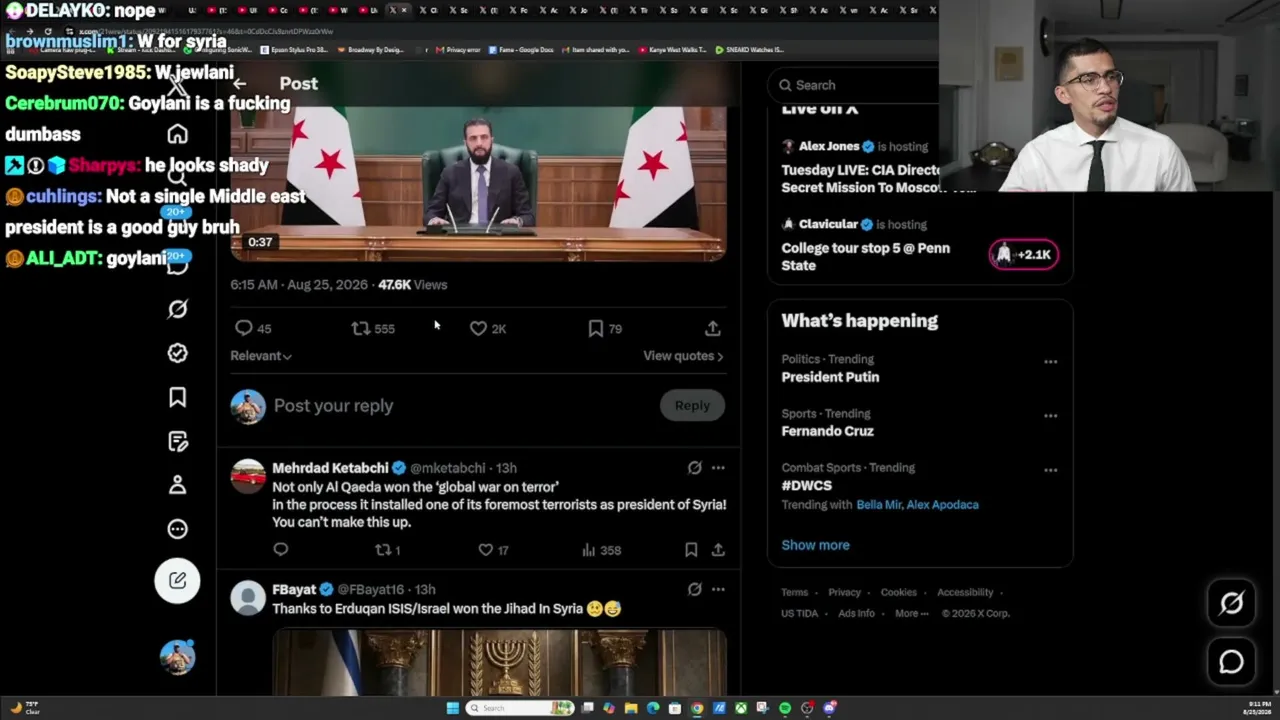Share Mehrdad Ketabchi's comment
The image size is (1280, 720).
[718, 550]
